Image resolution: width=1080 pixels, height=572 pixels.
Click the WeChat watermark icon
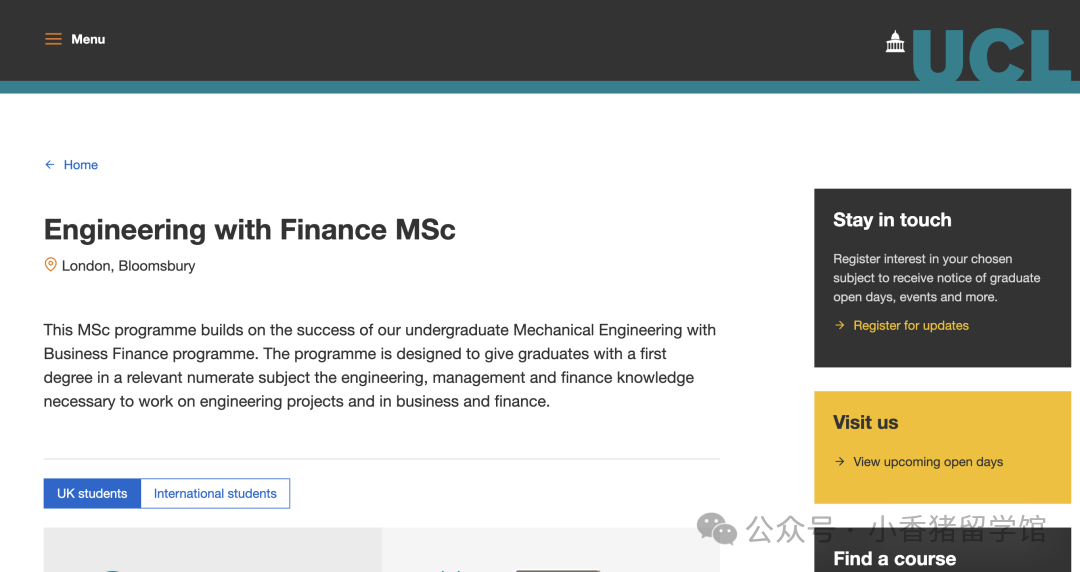tap(716, 529)
